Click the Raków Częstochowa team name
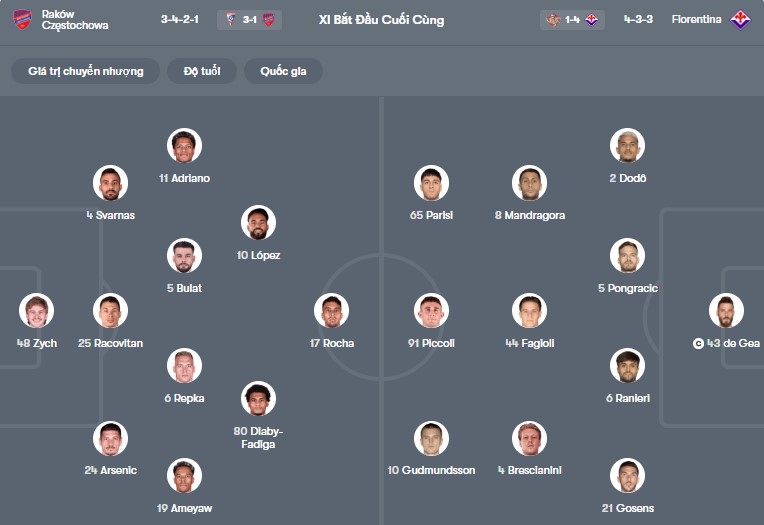This screenshot has width=764, height=525. pos(75,19)
